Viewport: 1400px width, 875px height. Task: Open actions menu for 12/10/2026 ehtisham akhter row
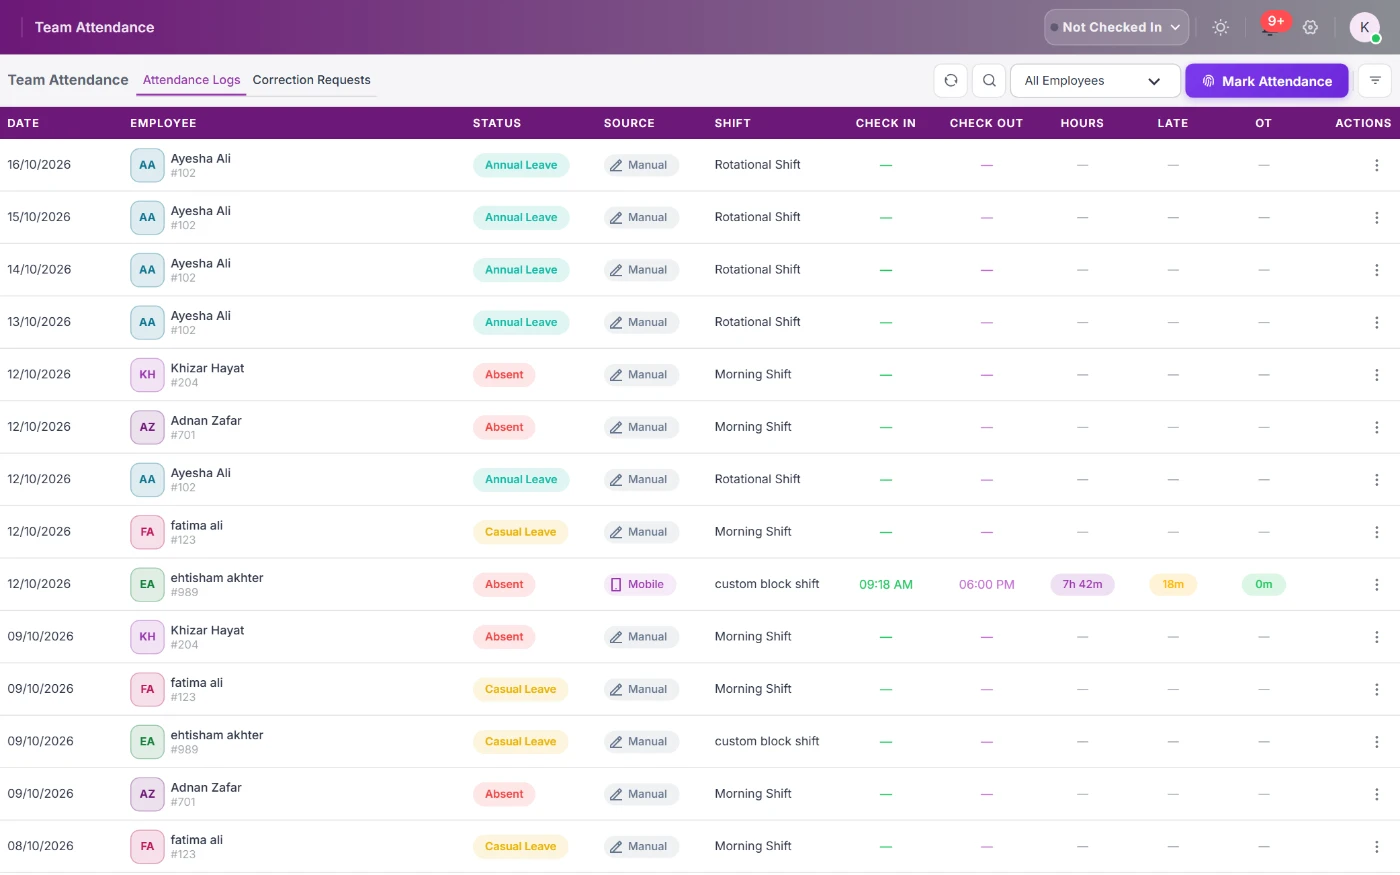pyautogui.click(x=1376, y=585)
